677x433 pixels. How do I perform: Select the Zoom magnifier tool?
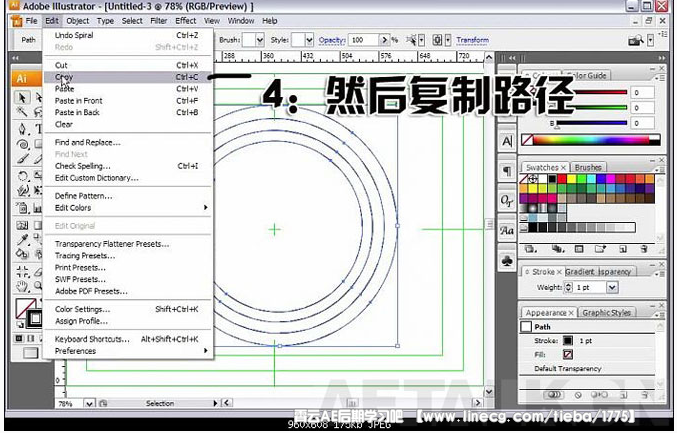click(38, 286)
